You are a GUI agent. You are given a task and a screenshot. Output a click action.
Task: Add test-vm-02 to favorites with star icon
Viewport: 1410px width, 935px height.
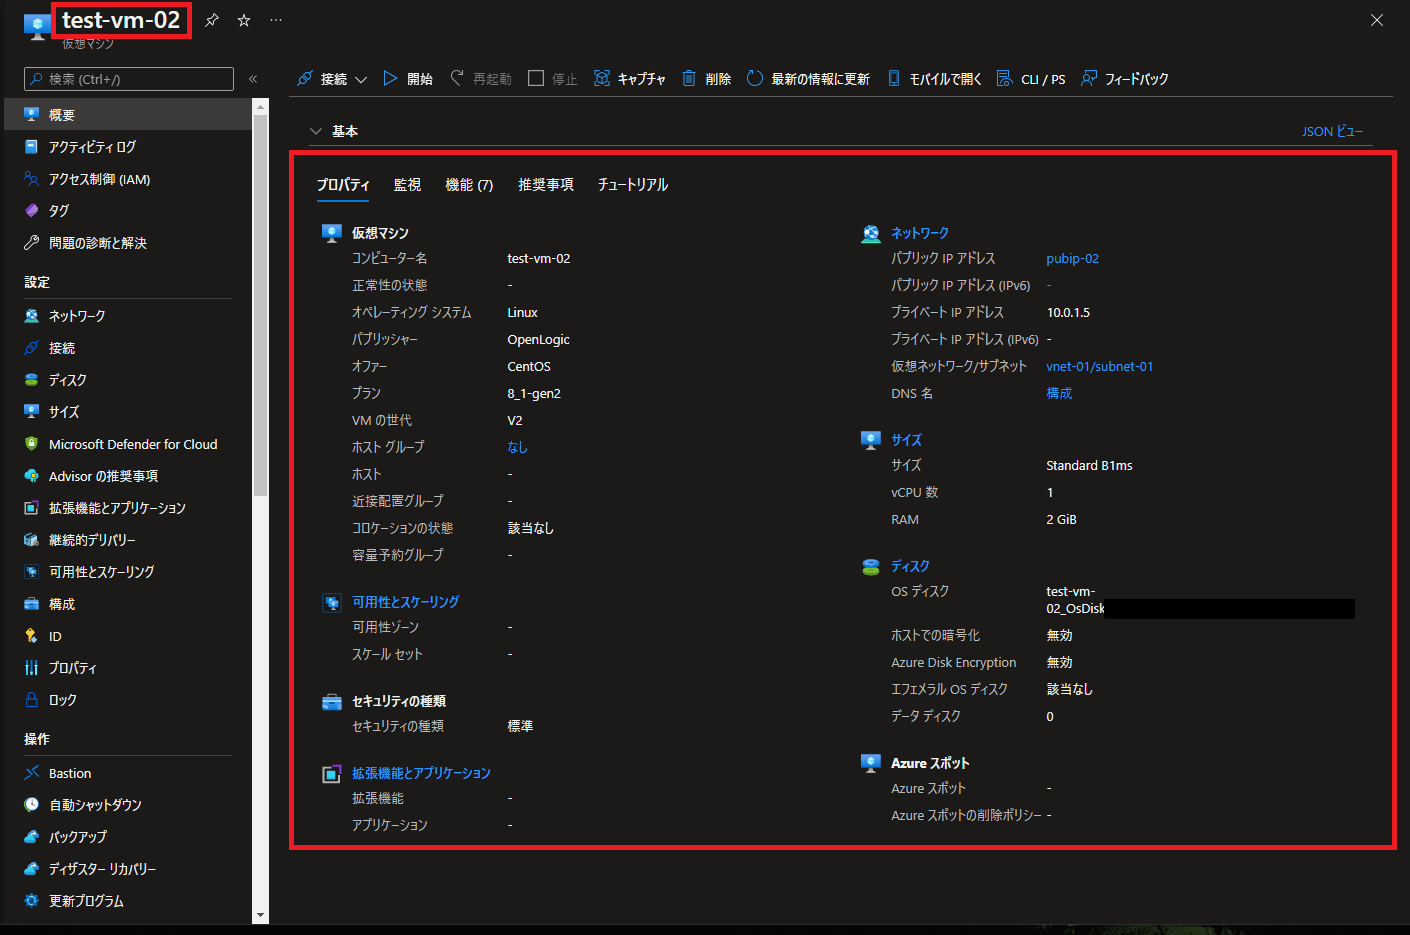pyautogui.click(x=244, y=20)
